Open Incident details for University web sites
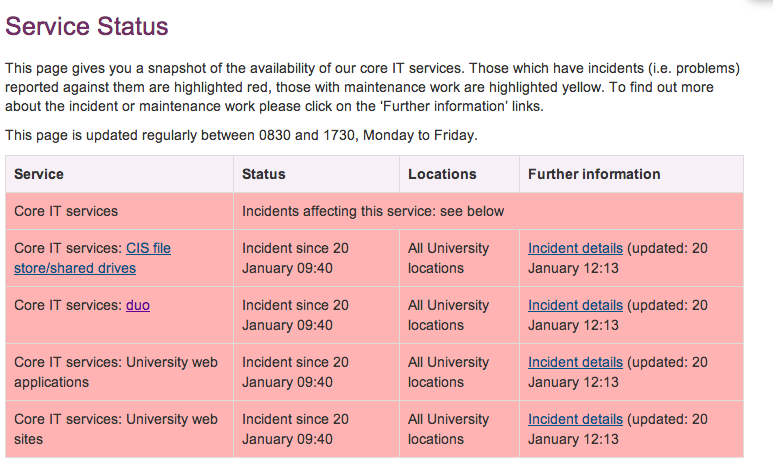This screenshot has width=773, height=472. coord(575,419)
